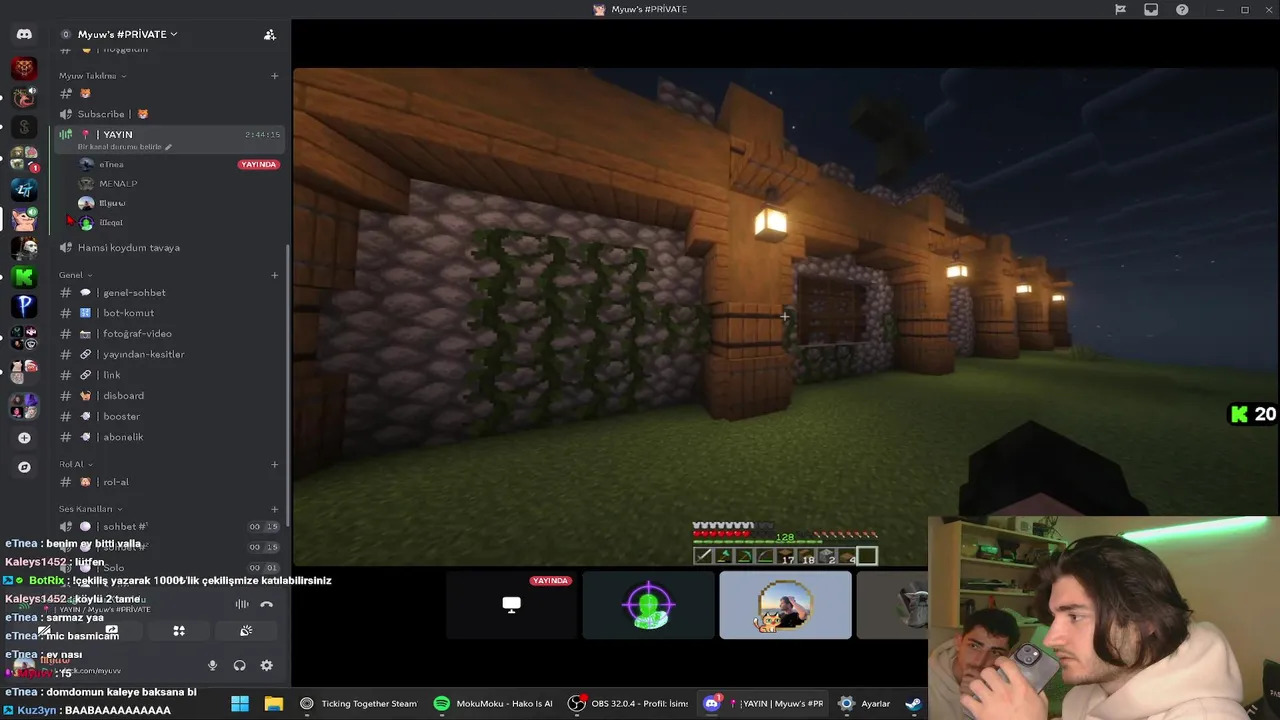Disconnect from voice with phone icon

click(x=266, y=604)
